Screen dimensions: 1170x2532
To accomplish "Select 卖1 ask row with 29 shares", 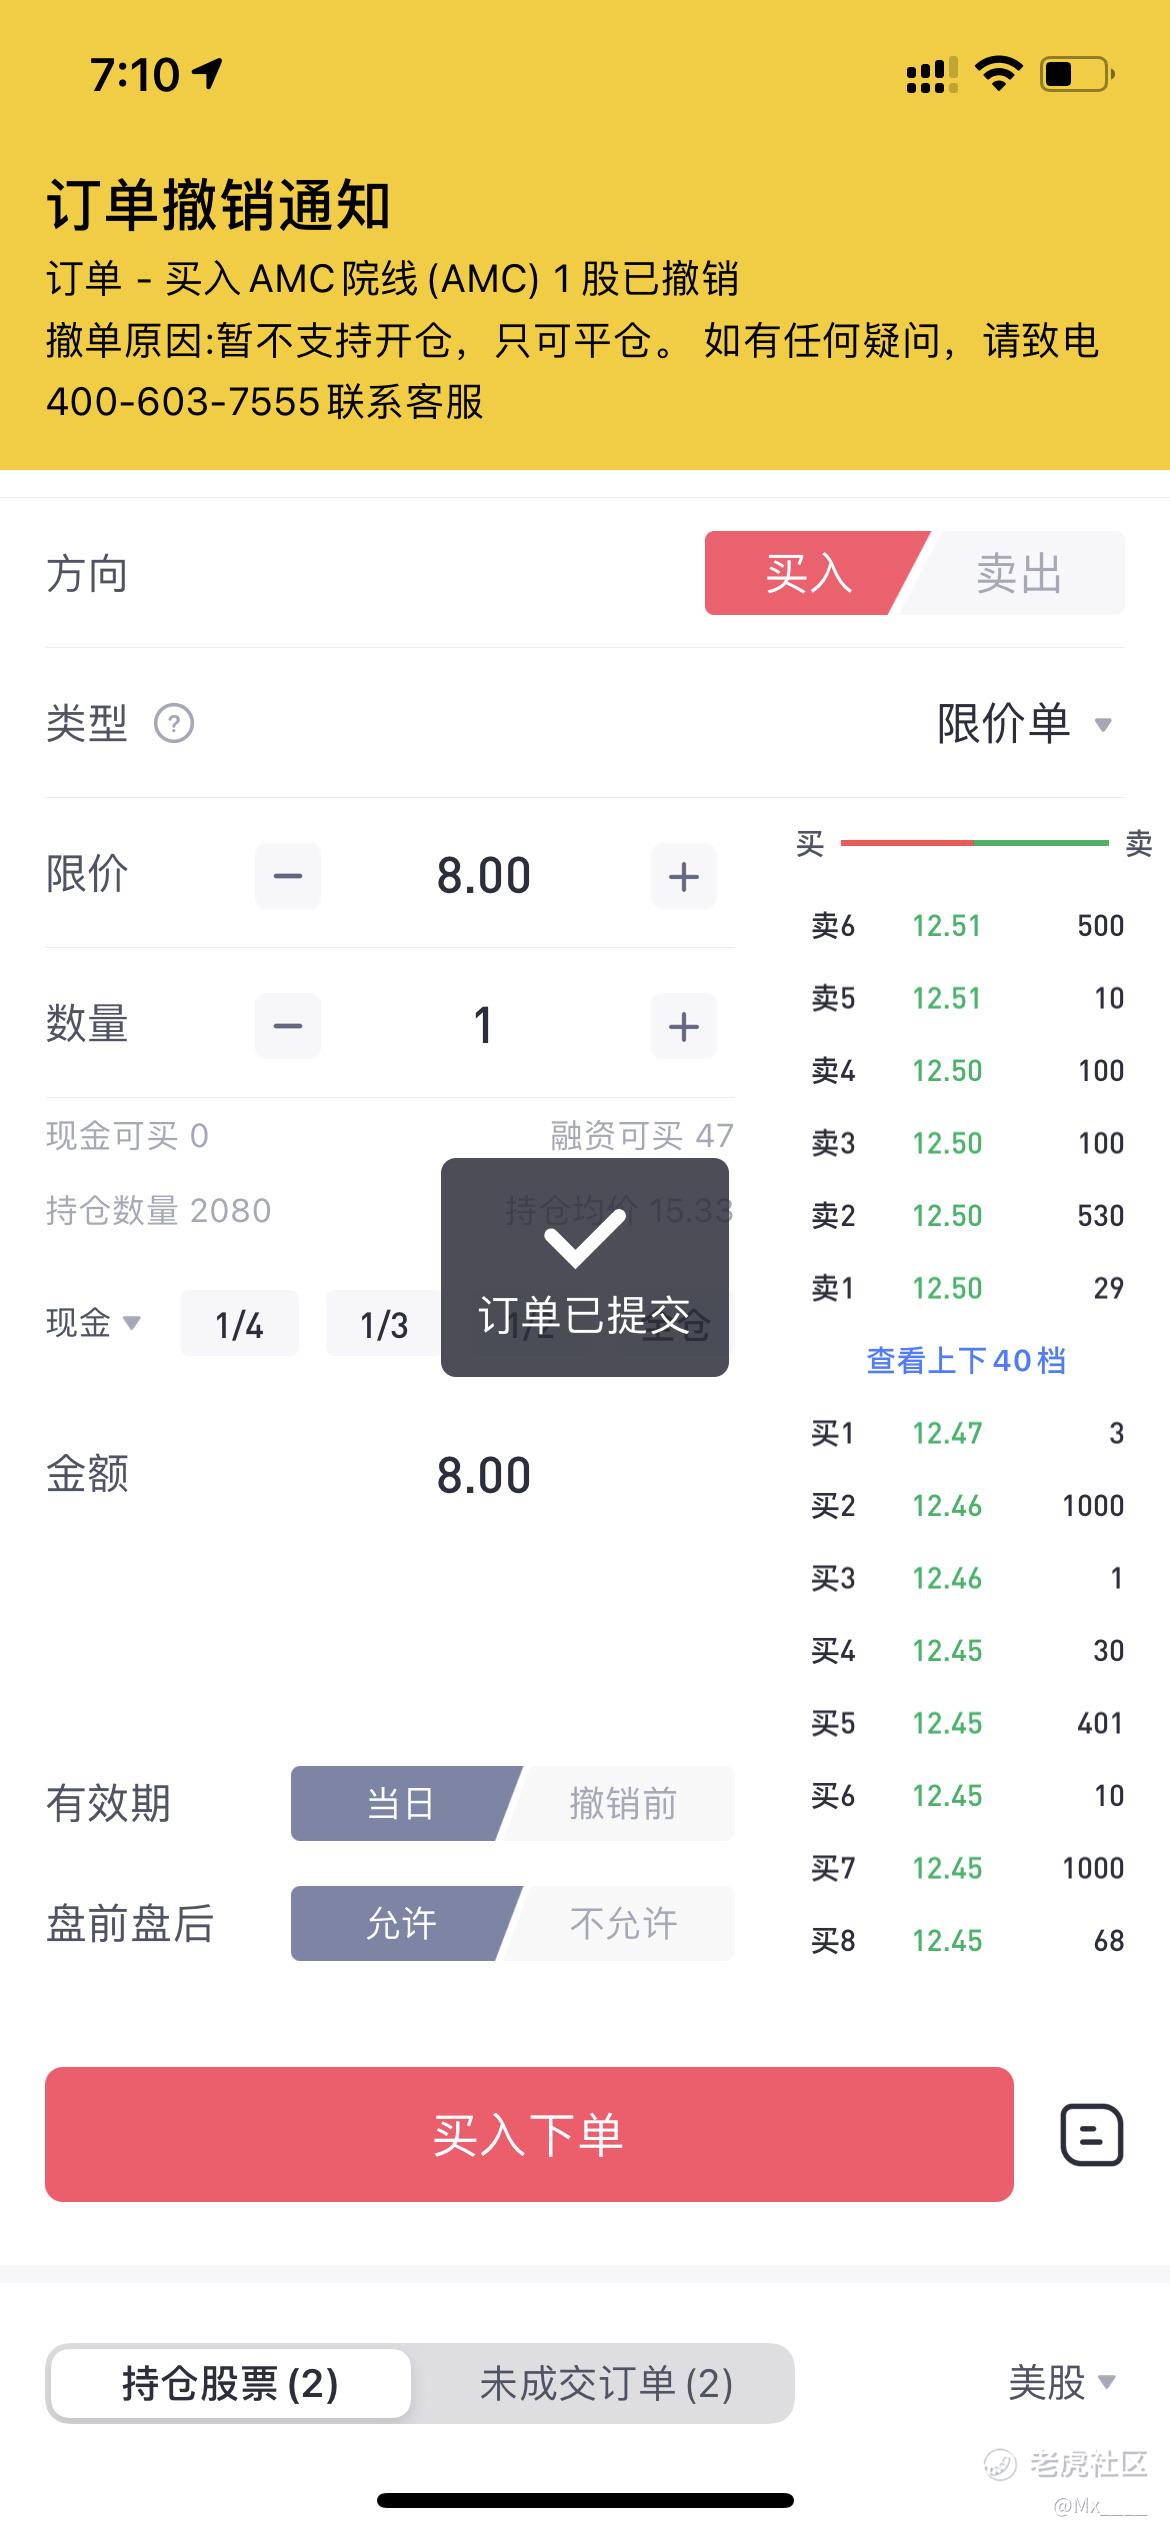I will [967, 1288].
